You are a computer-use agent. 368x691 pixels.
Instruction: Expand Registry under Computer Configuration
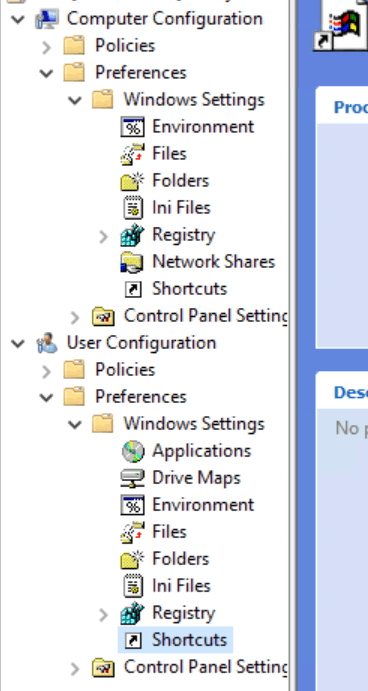click(103, 236)
